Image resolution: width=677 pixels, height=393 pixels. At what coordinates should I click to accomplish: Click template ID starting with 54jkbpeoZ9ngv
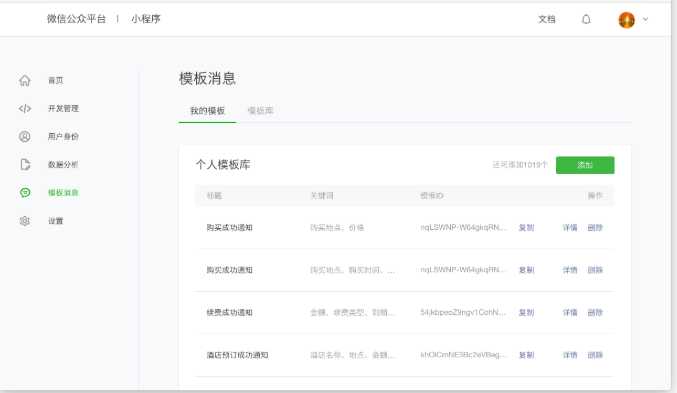pos(463,312)
